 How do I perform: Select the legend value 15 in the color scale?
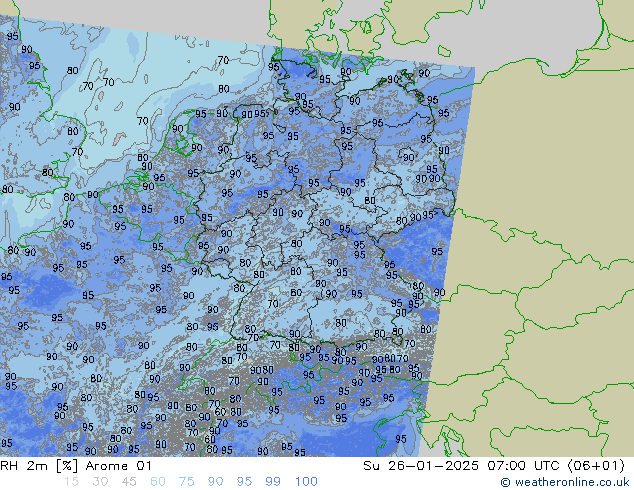pyautogui.click(x=71, y=482)
